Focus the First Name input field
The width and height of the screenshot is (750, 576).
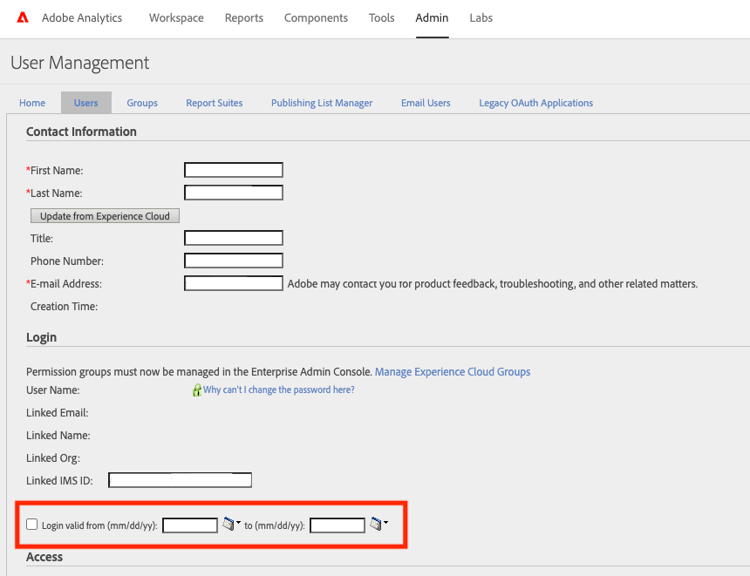point(233,170)
